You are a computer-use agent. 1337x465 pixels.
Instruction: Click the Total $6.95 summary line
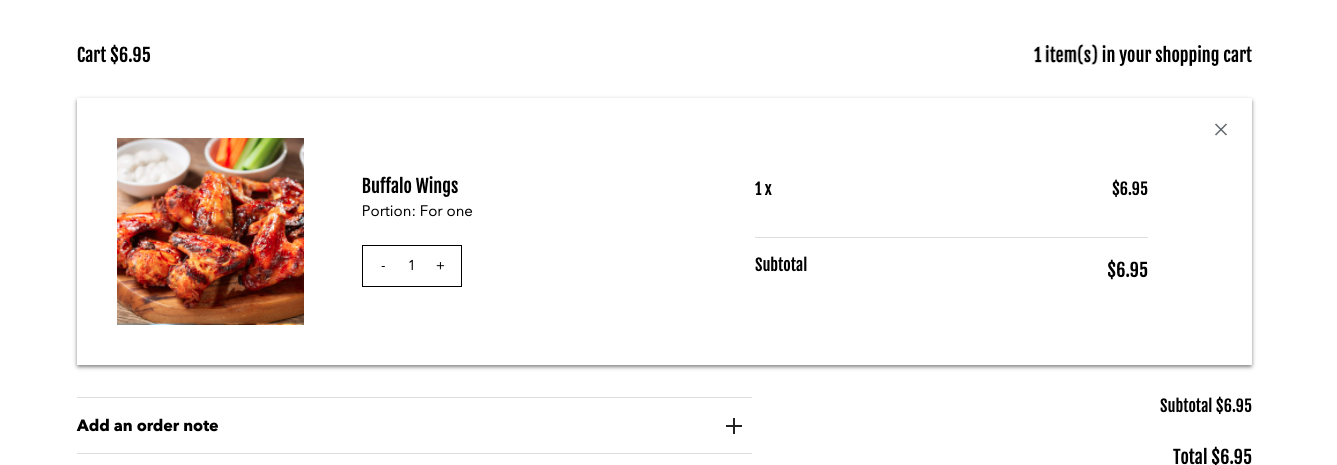coord(1212,457)
